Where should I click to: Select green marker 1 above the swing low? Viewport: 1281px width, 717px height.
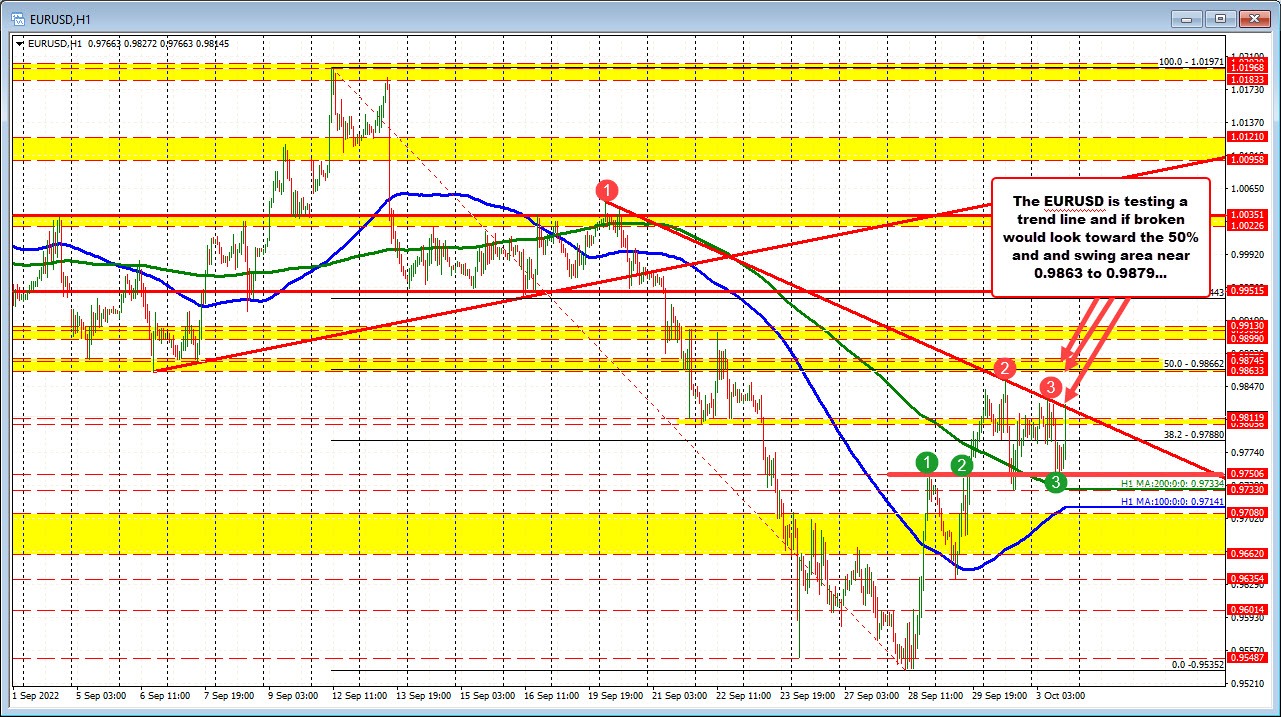[925, 462]
